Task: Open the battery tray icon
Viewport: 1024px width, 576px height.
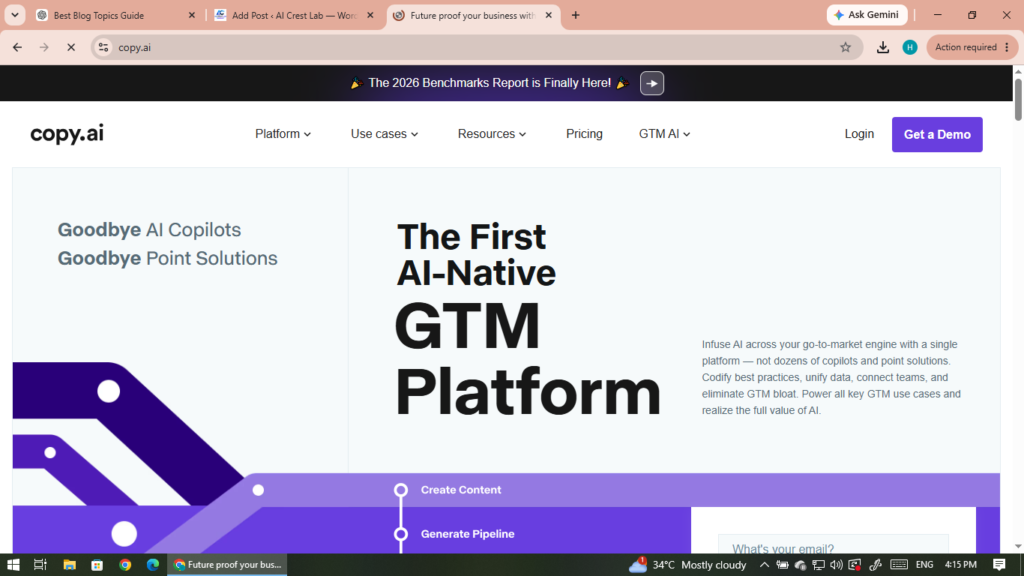Action: 782,564
